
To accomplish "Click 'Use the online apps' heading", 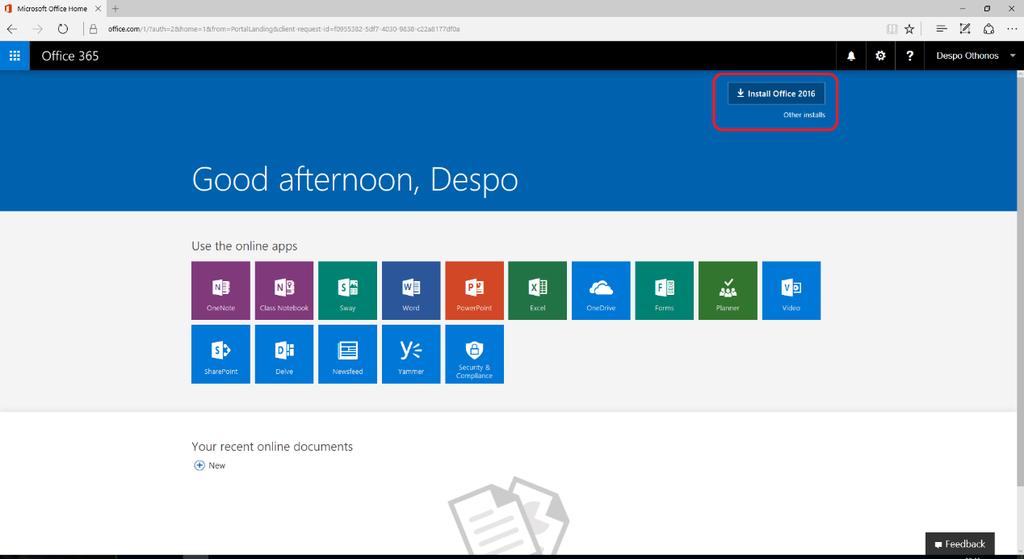I will pyautogui.click(x=244, y=246).
